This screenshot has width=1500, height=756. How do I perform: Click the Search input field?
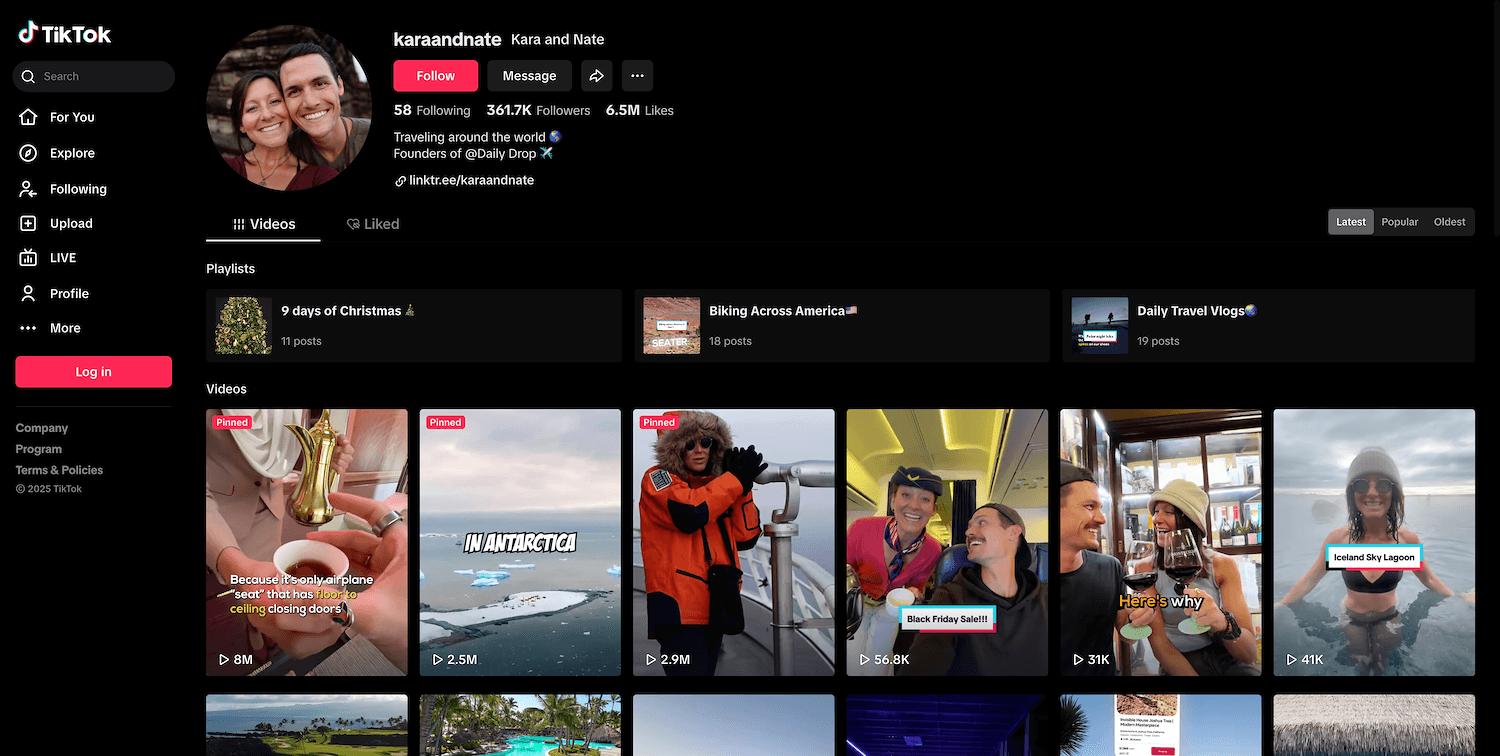click(100, 77)
